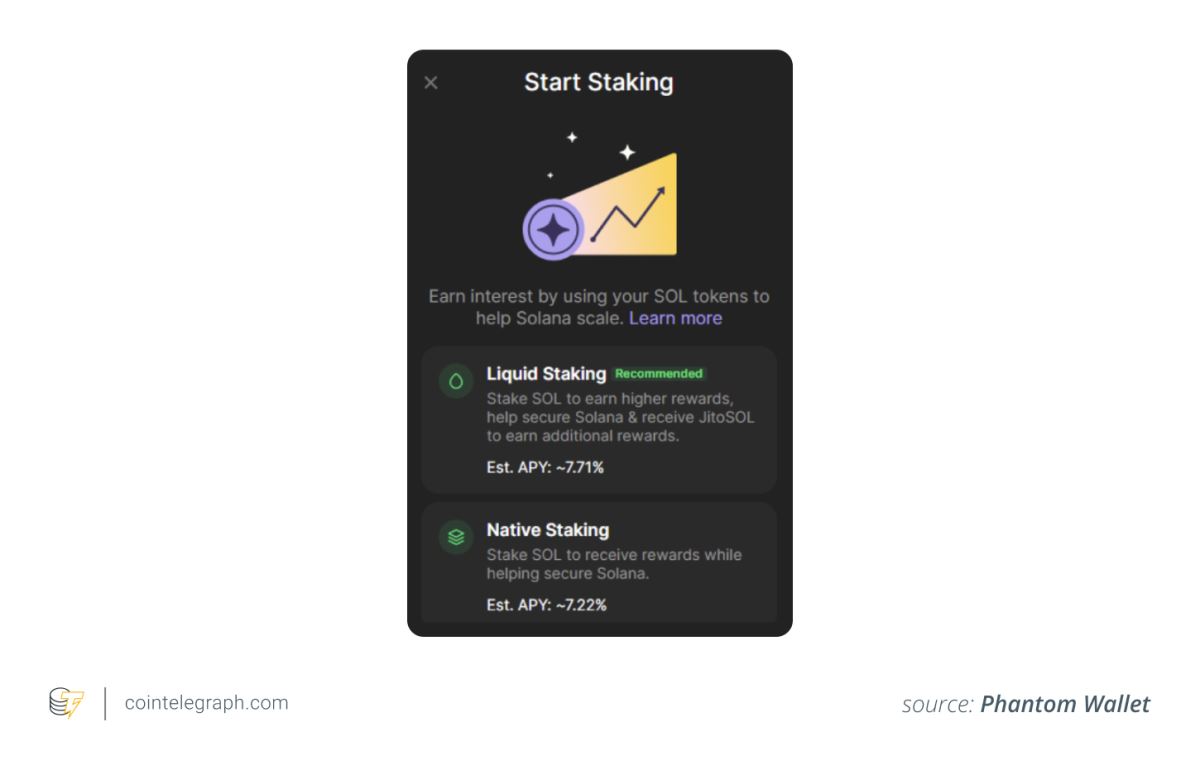This screenshot has height=770, width=1200.
Task: Select the Liquid Staking title
Action: [546, 373]
